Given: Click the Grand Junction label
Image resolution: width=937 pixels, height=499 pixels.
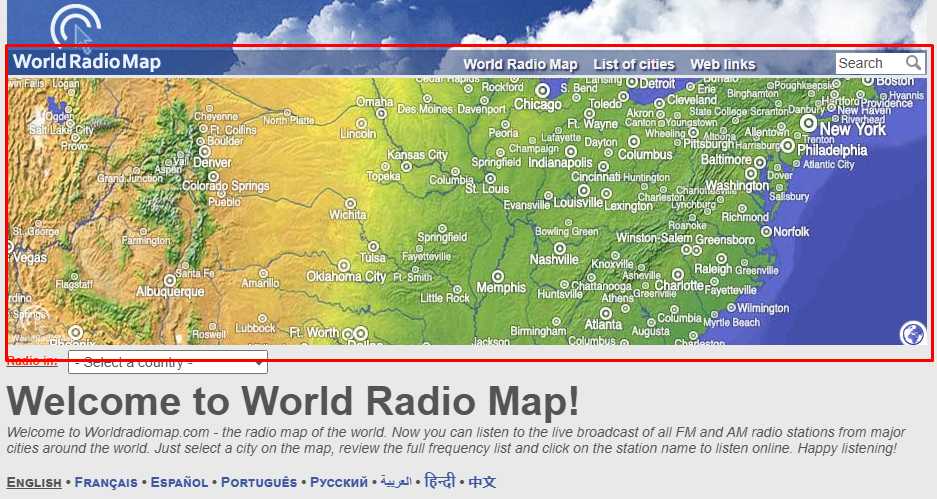Looking at the screenshot, I should (x=130, y=178).
